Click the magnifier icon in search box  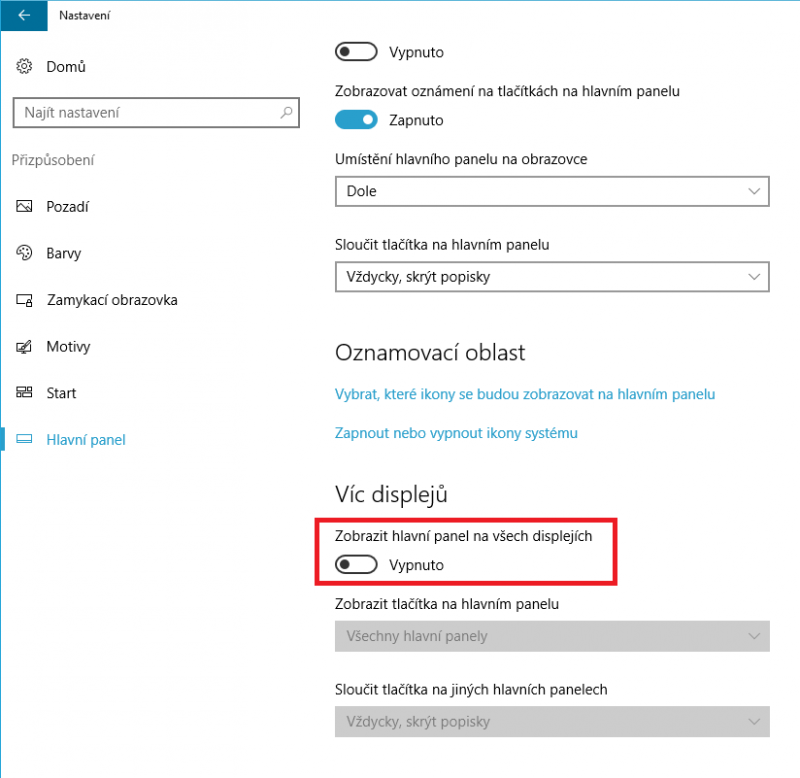pyautogui.click(x=286, y=112)
